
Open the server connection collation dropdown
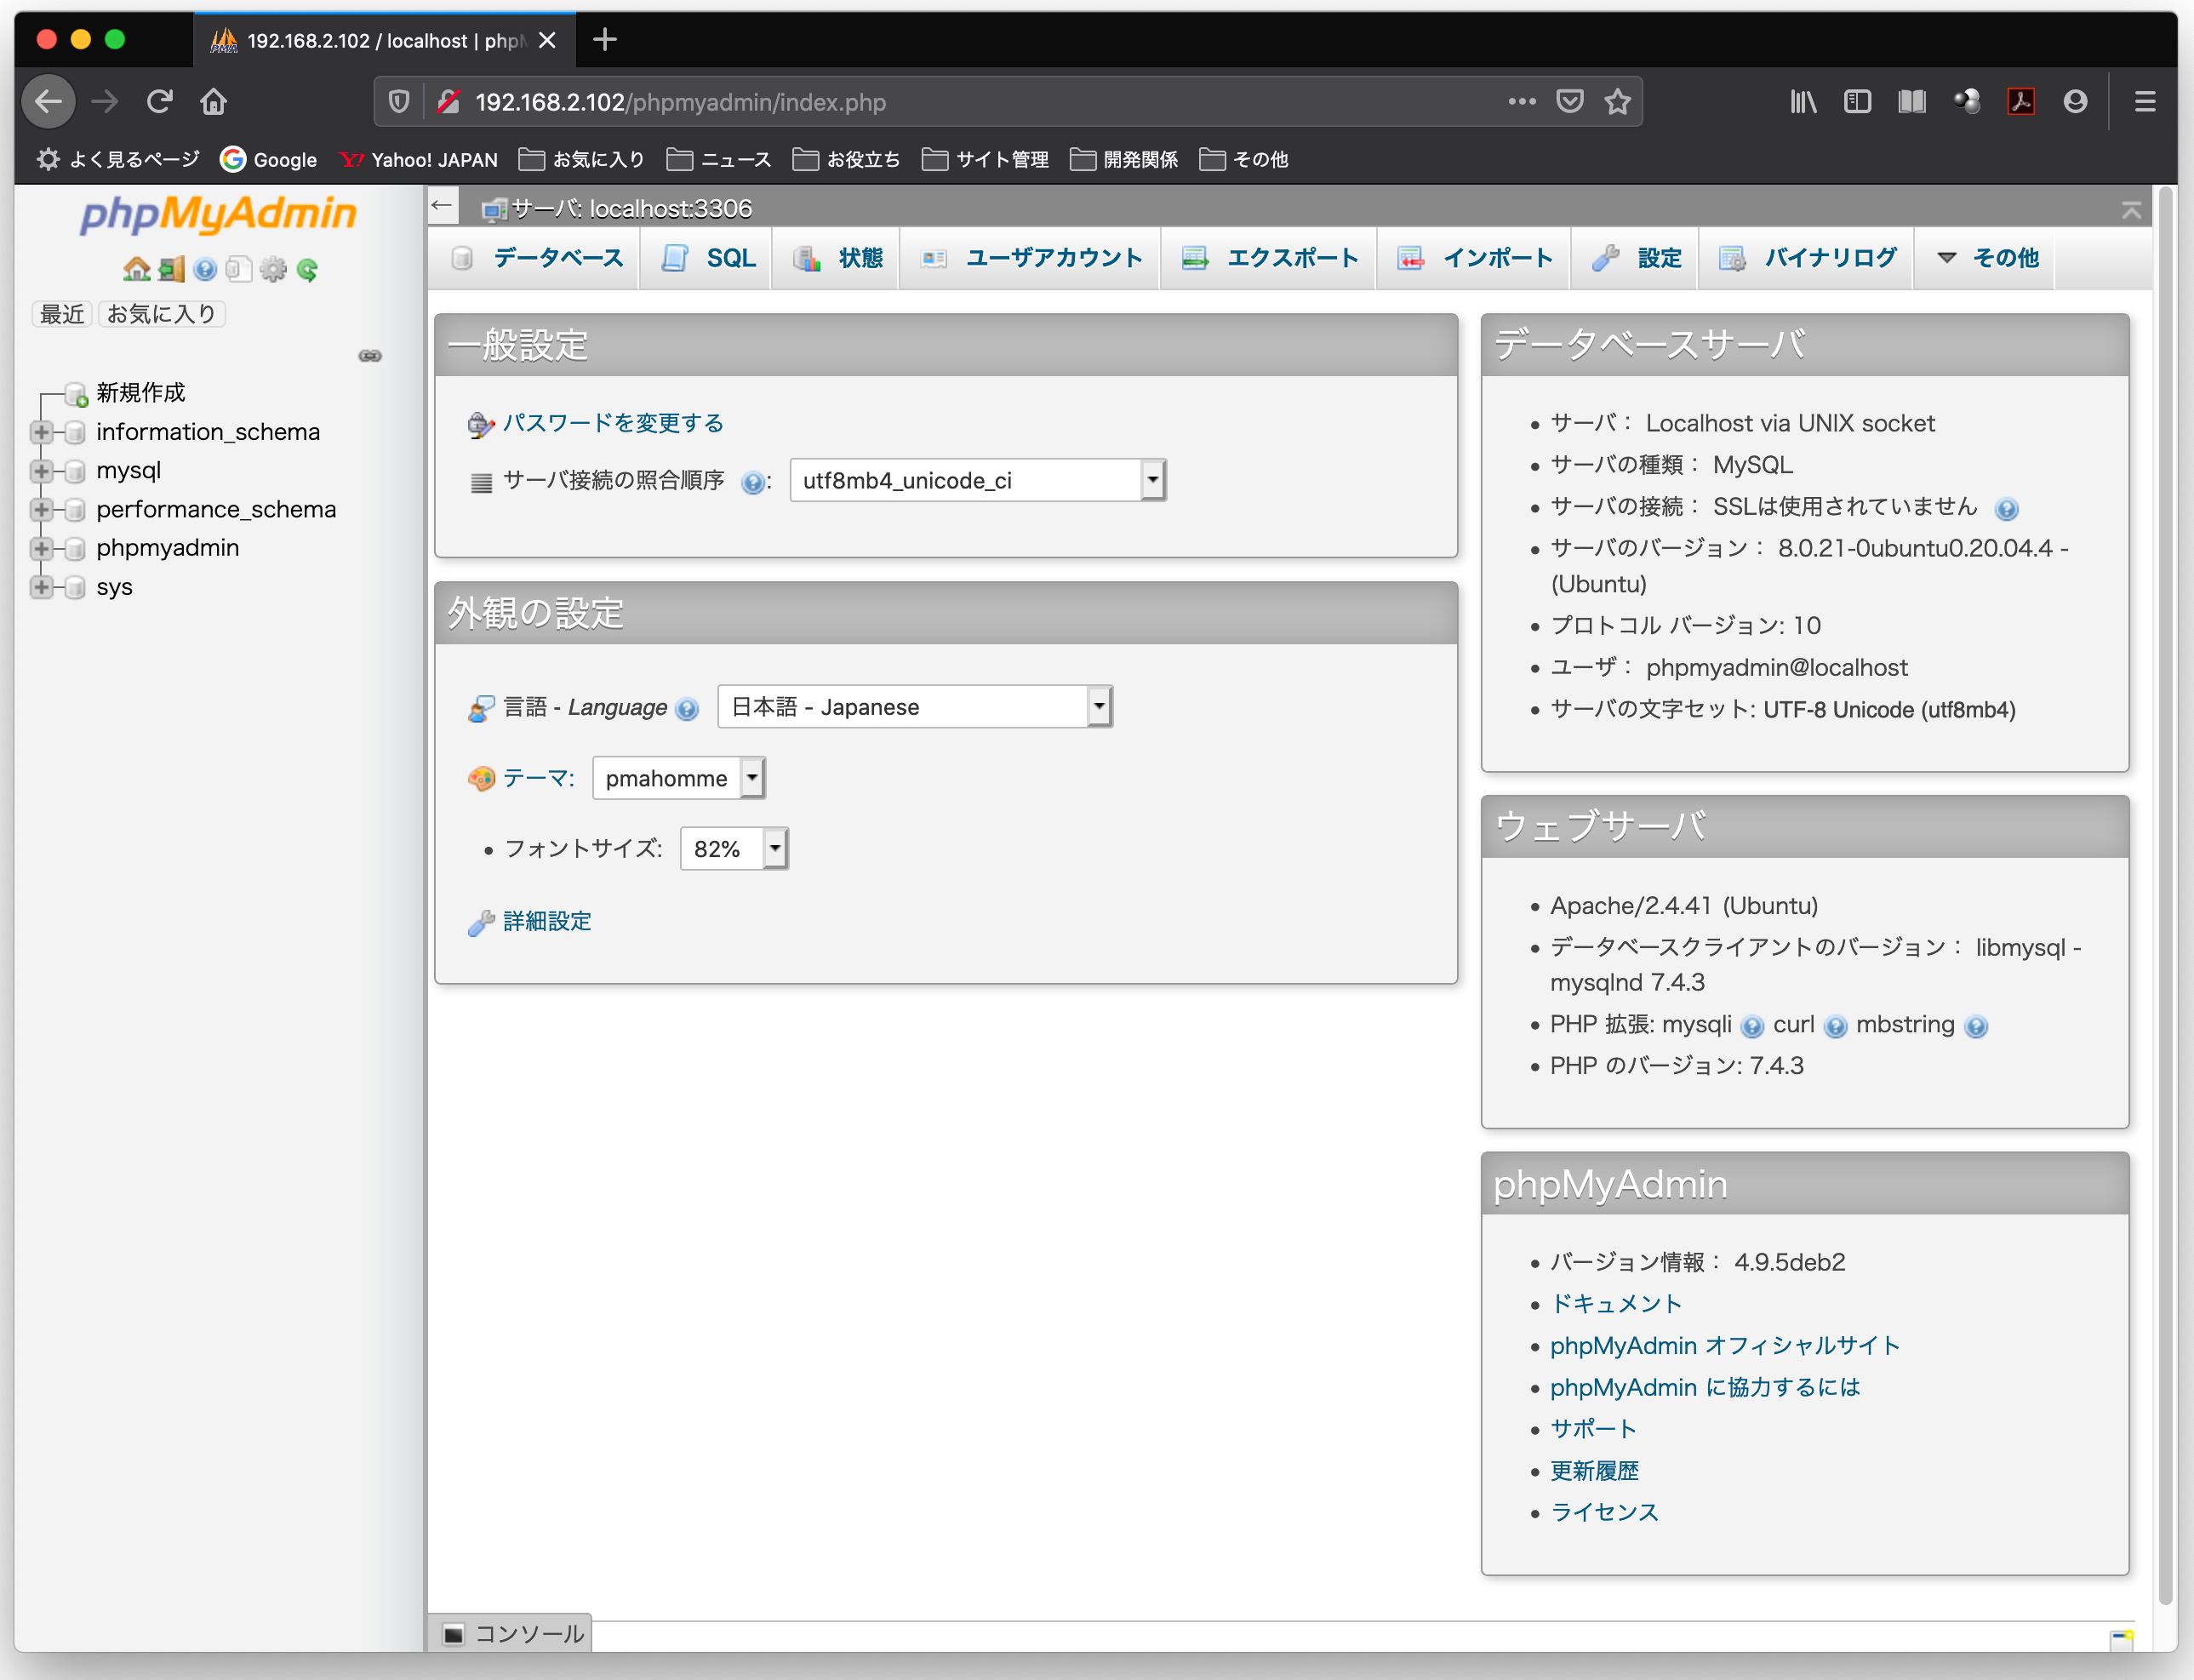(978, 480)
